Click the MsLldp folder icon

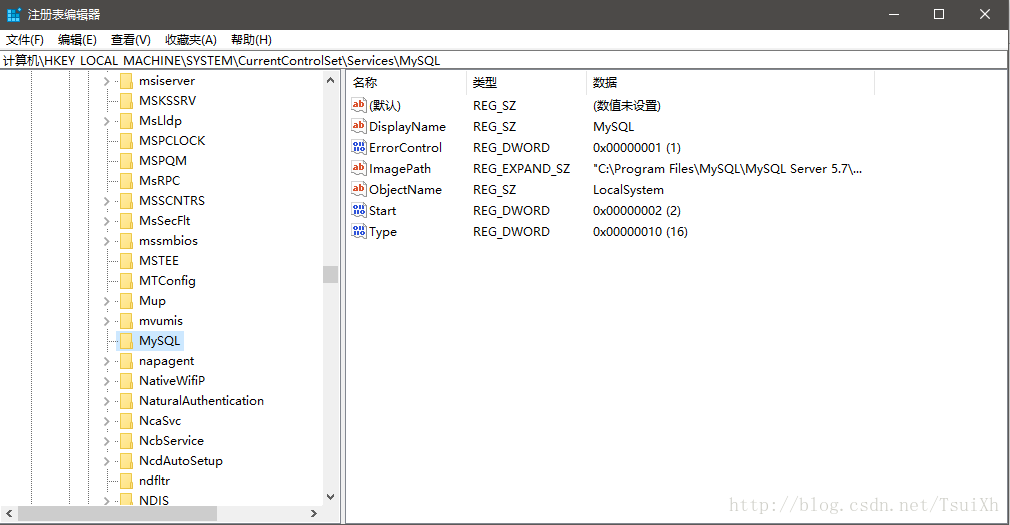(126, 121)
